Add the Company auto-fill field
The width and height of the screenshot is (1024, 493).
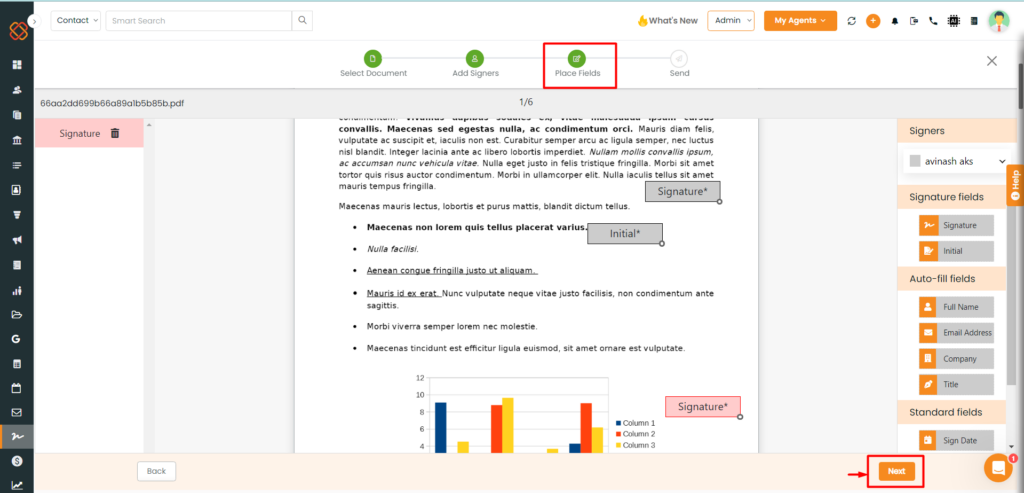point(956,358)
